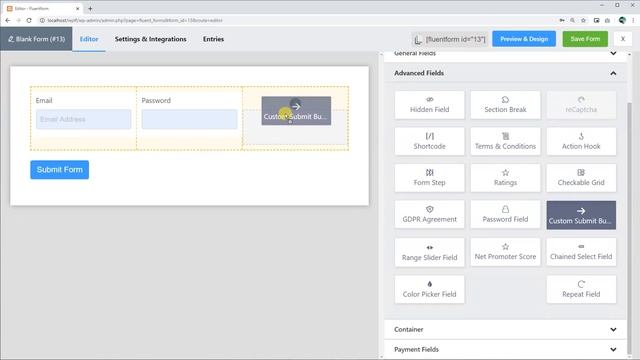Click the Email Address input field
640x360 pixels.
(84, 119)
